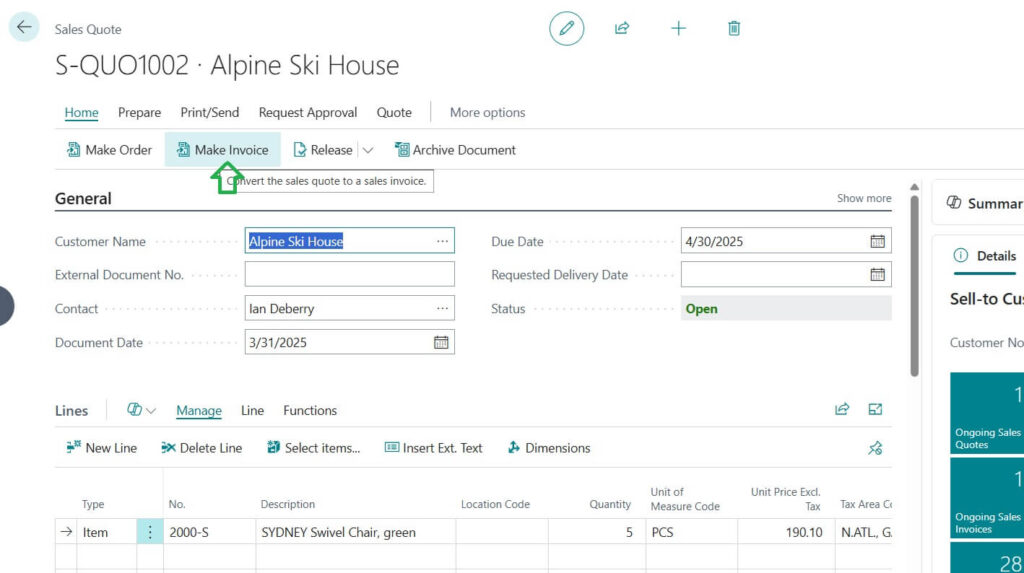Go back using the arrow button
Image resolution: width=1024 pixels, height=573 pixels.
coord(24,27)
